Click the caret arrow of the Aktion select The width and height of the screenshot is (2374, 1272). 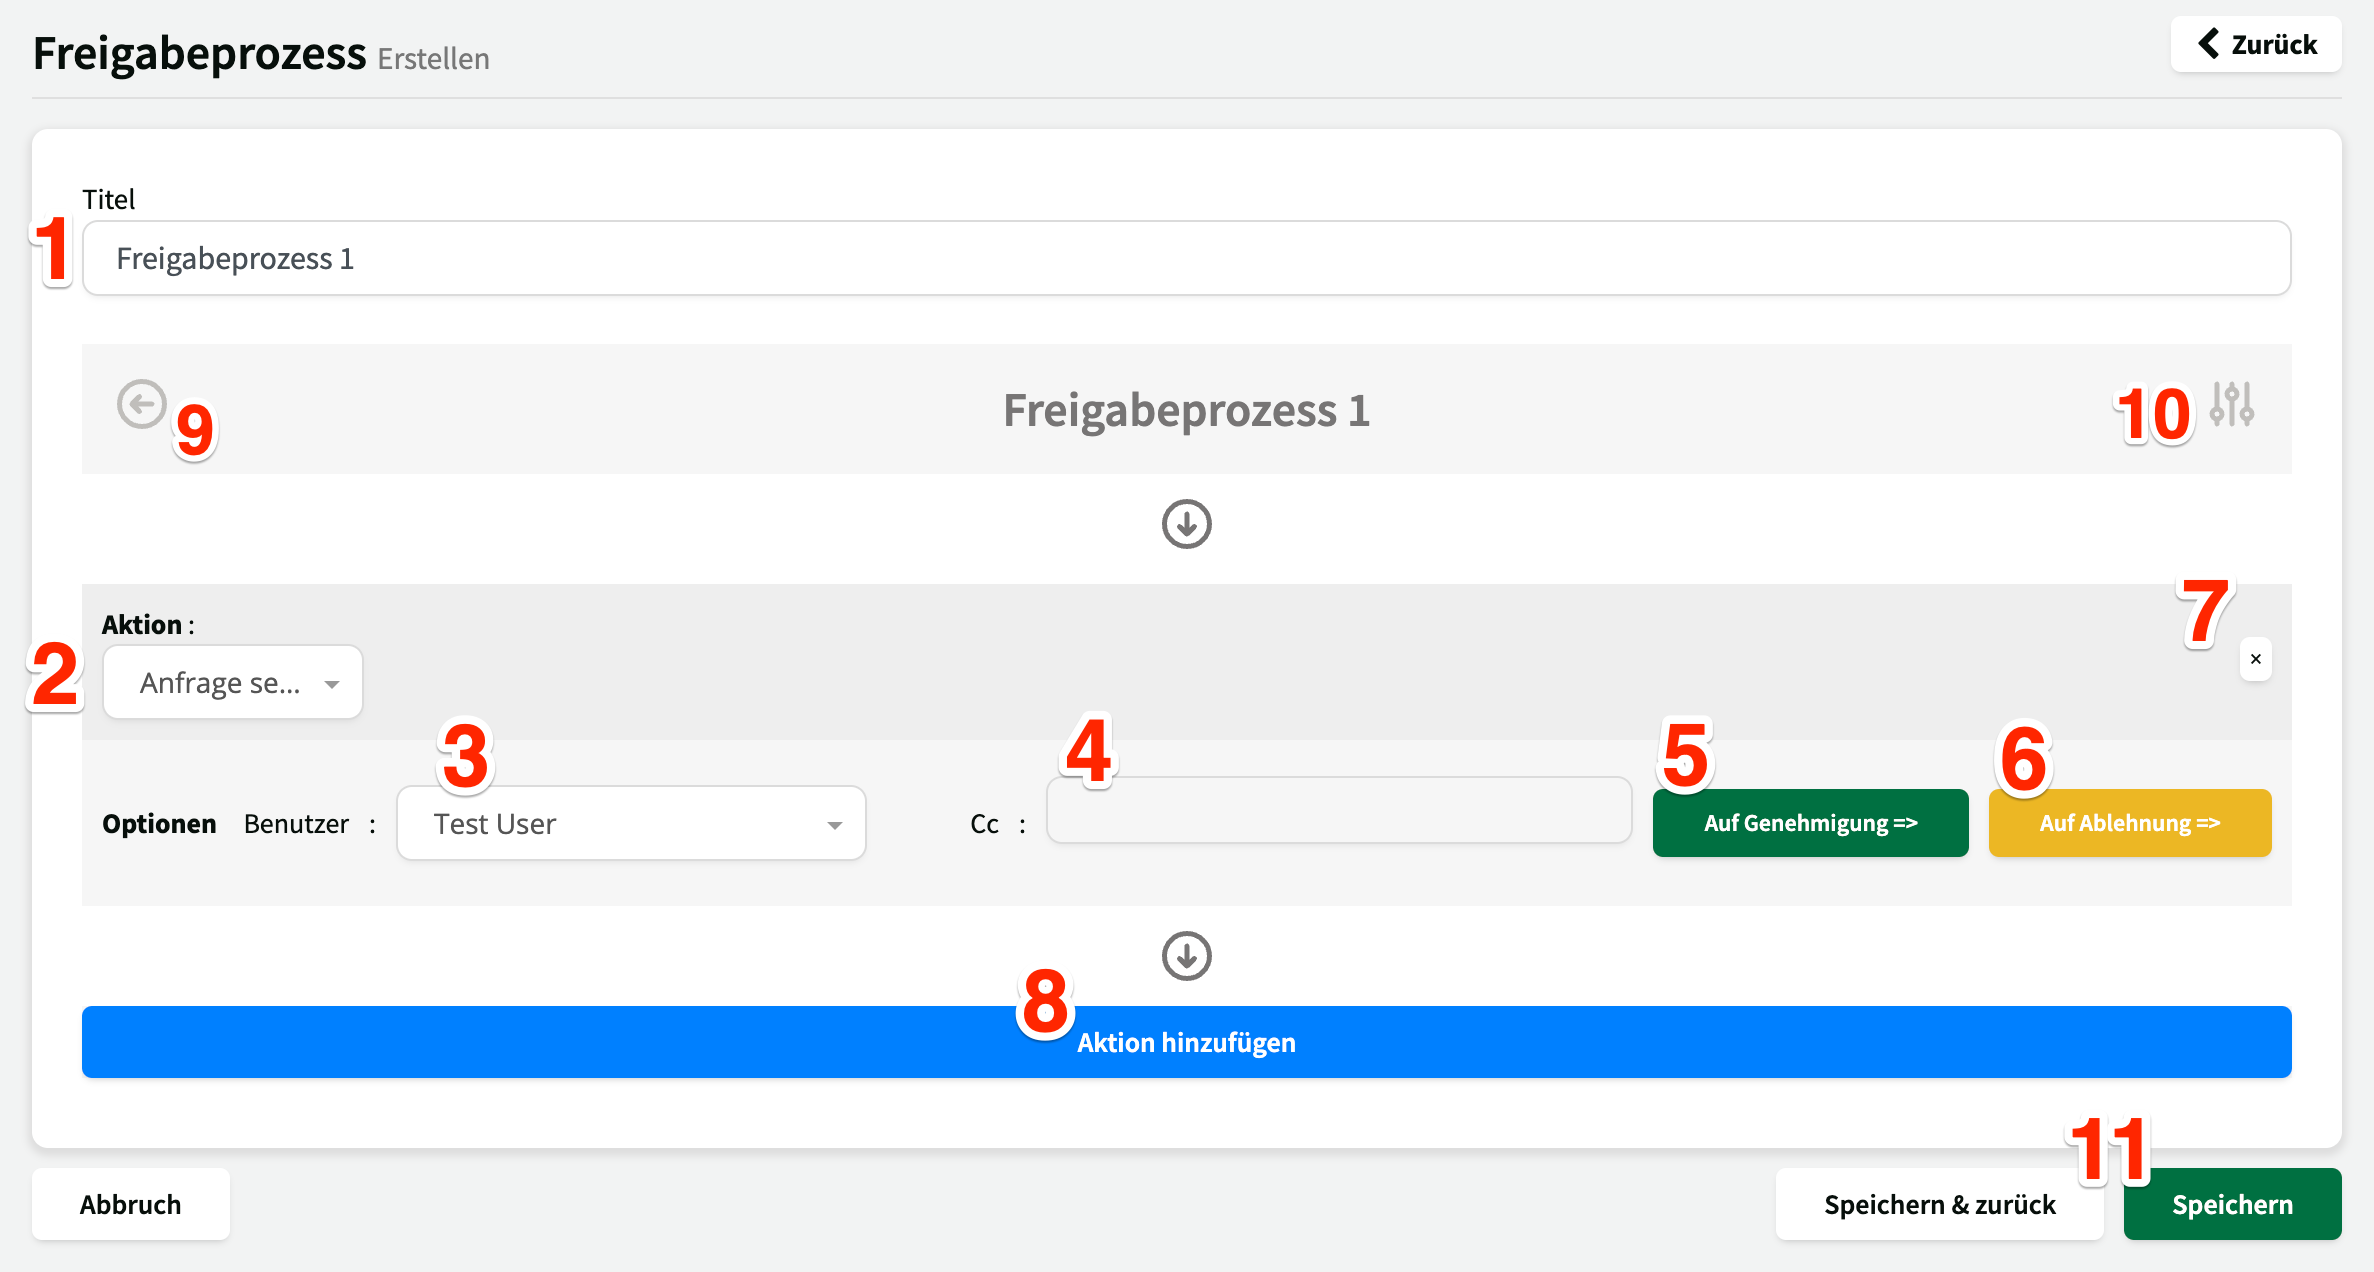pos(332,684)
